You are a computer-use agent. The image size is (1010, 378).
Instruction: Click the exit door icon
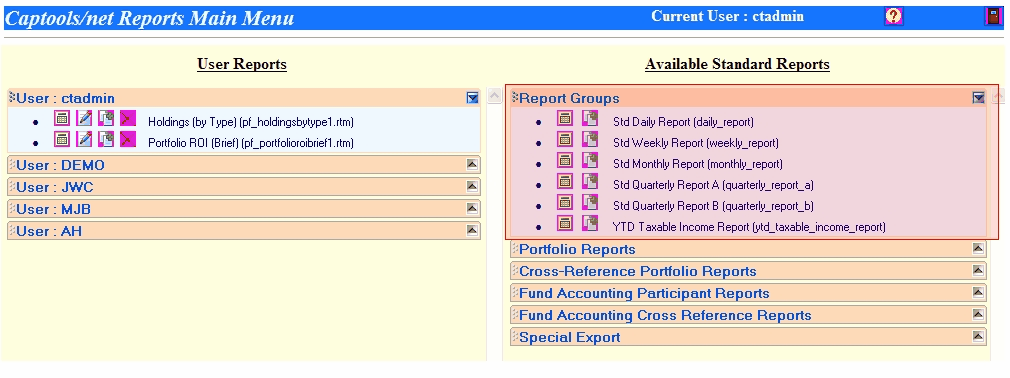pos(994,16)
